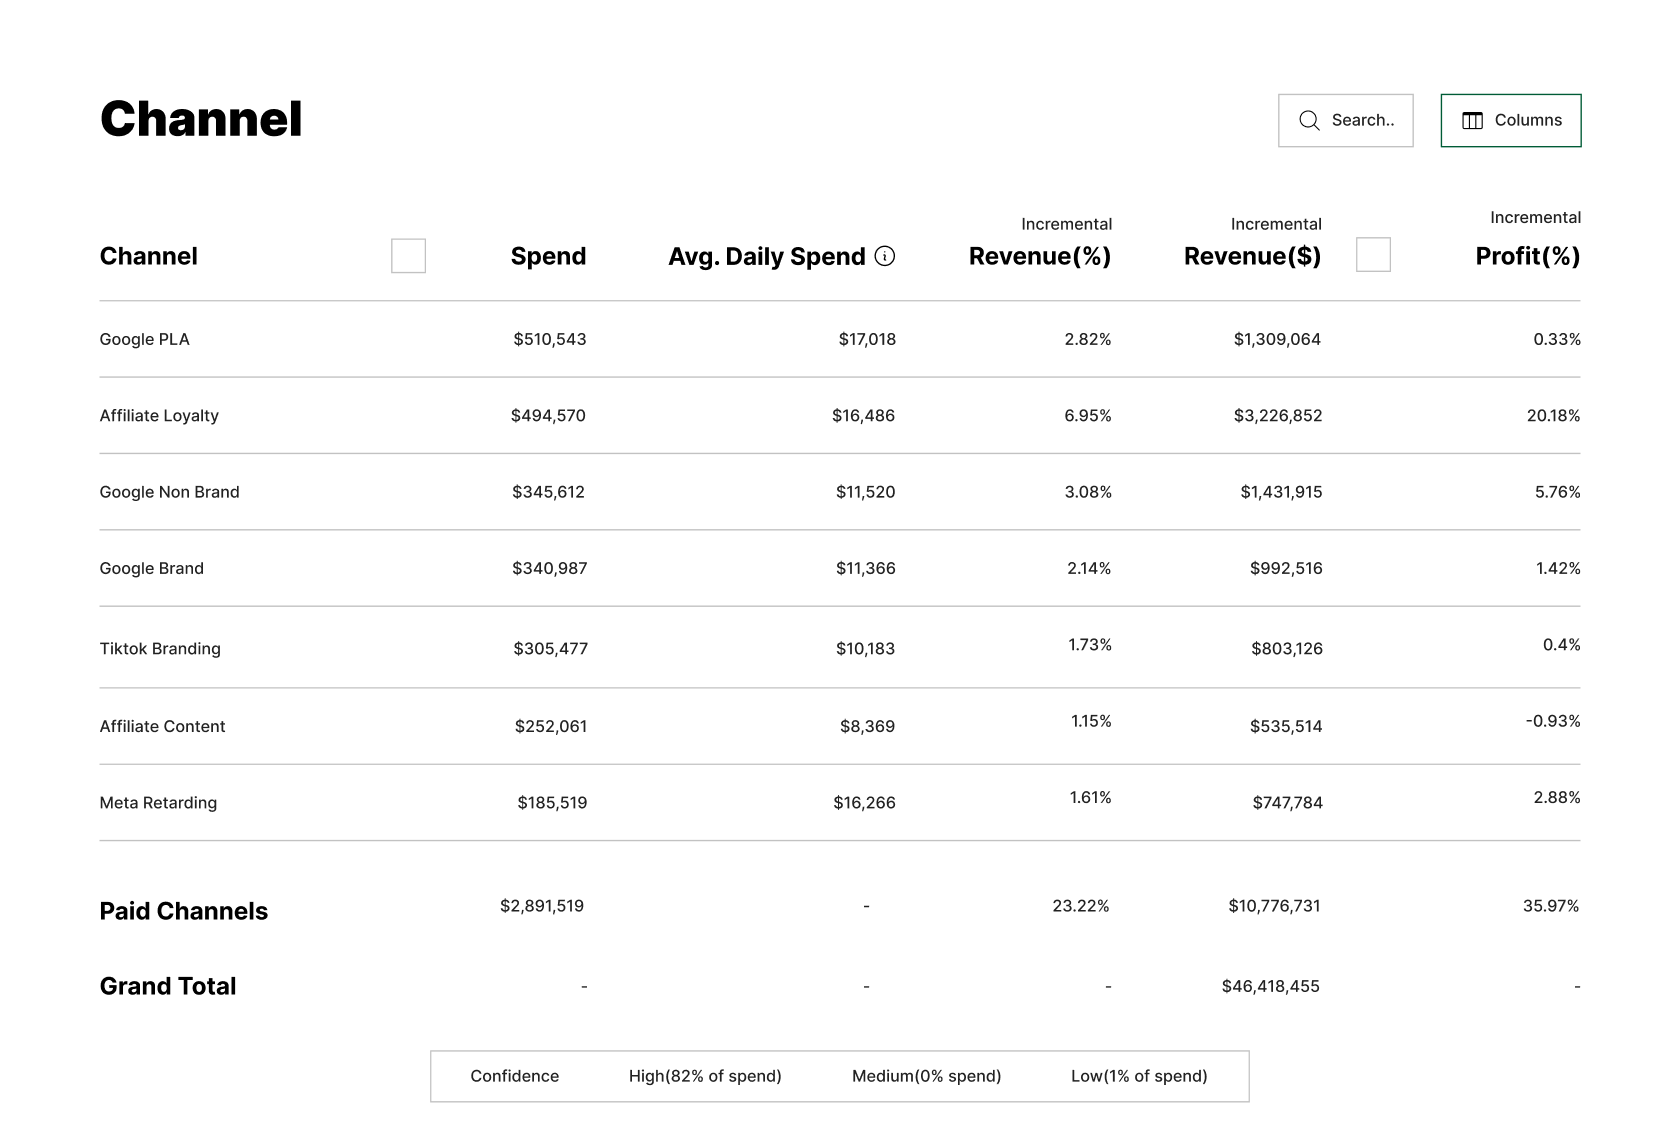Click the Paid Channels total row
Screen dimensions: 1680x1140
coord(183,910)
